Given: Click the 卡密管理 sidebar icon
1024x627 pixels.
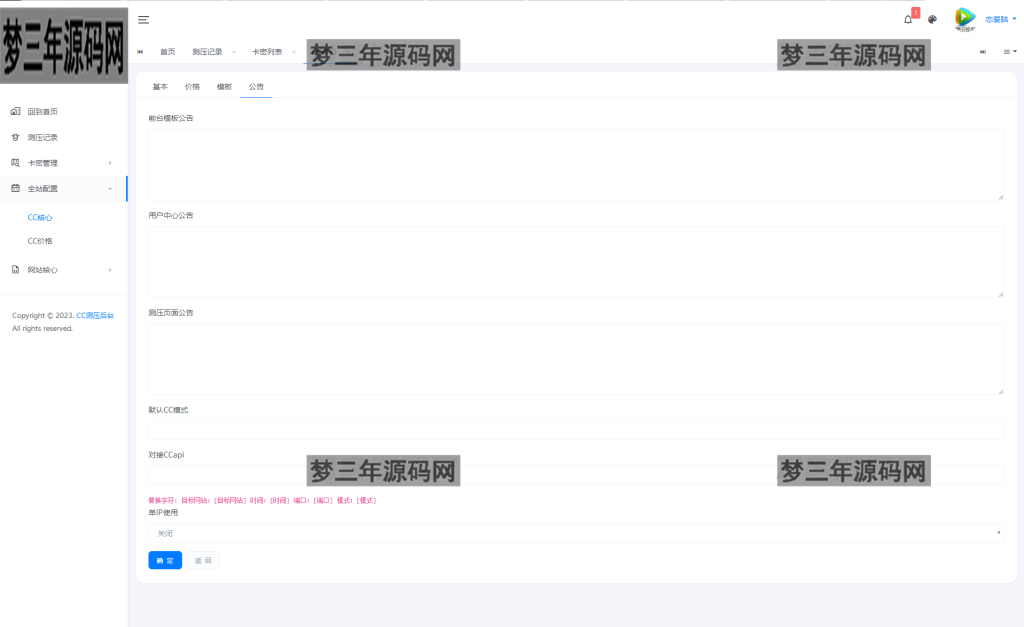Looking at the screenshot, I should tap(15, 163).
